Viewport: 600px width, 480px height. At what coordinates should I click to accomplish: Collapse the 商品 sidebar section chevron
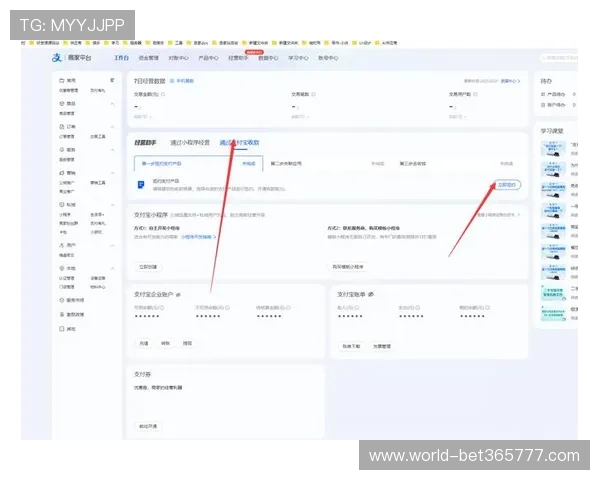(112, 104)
